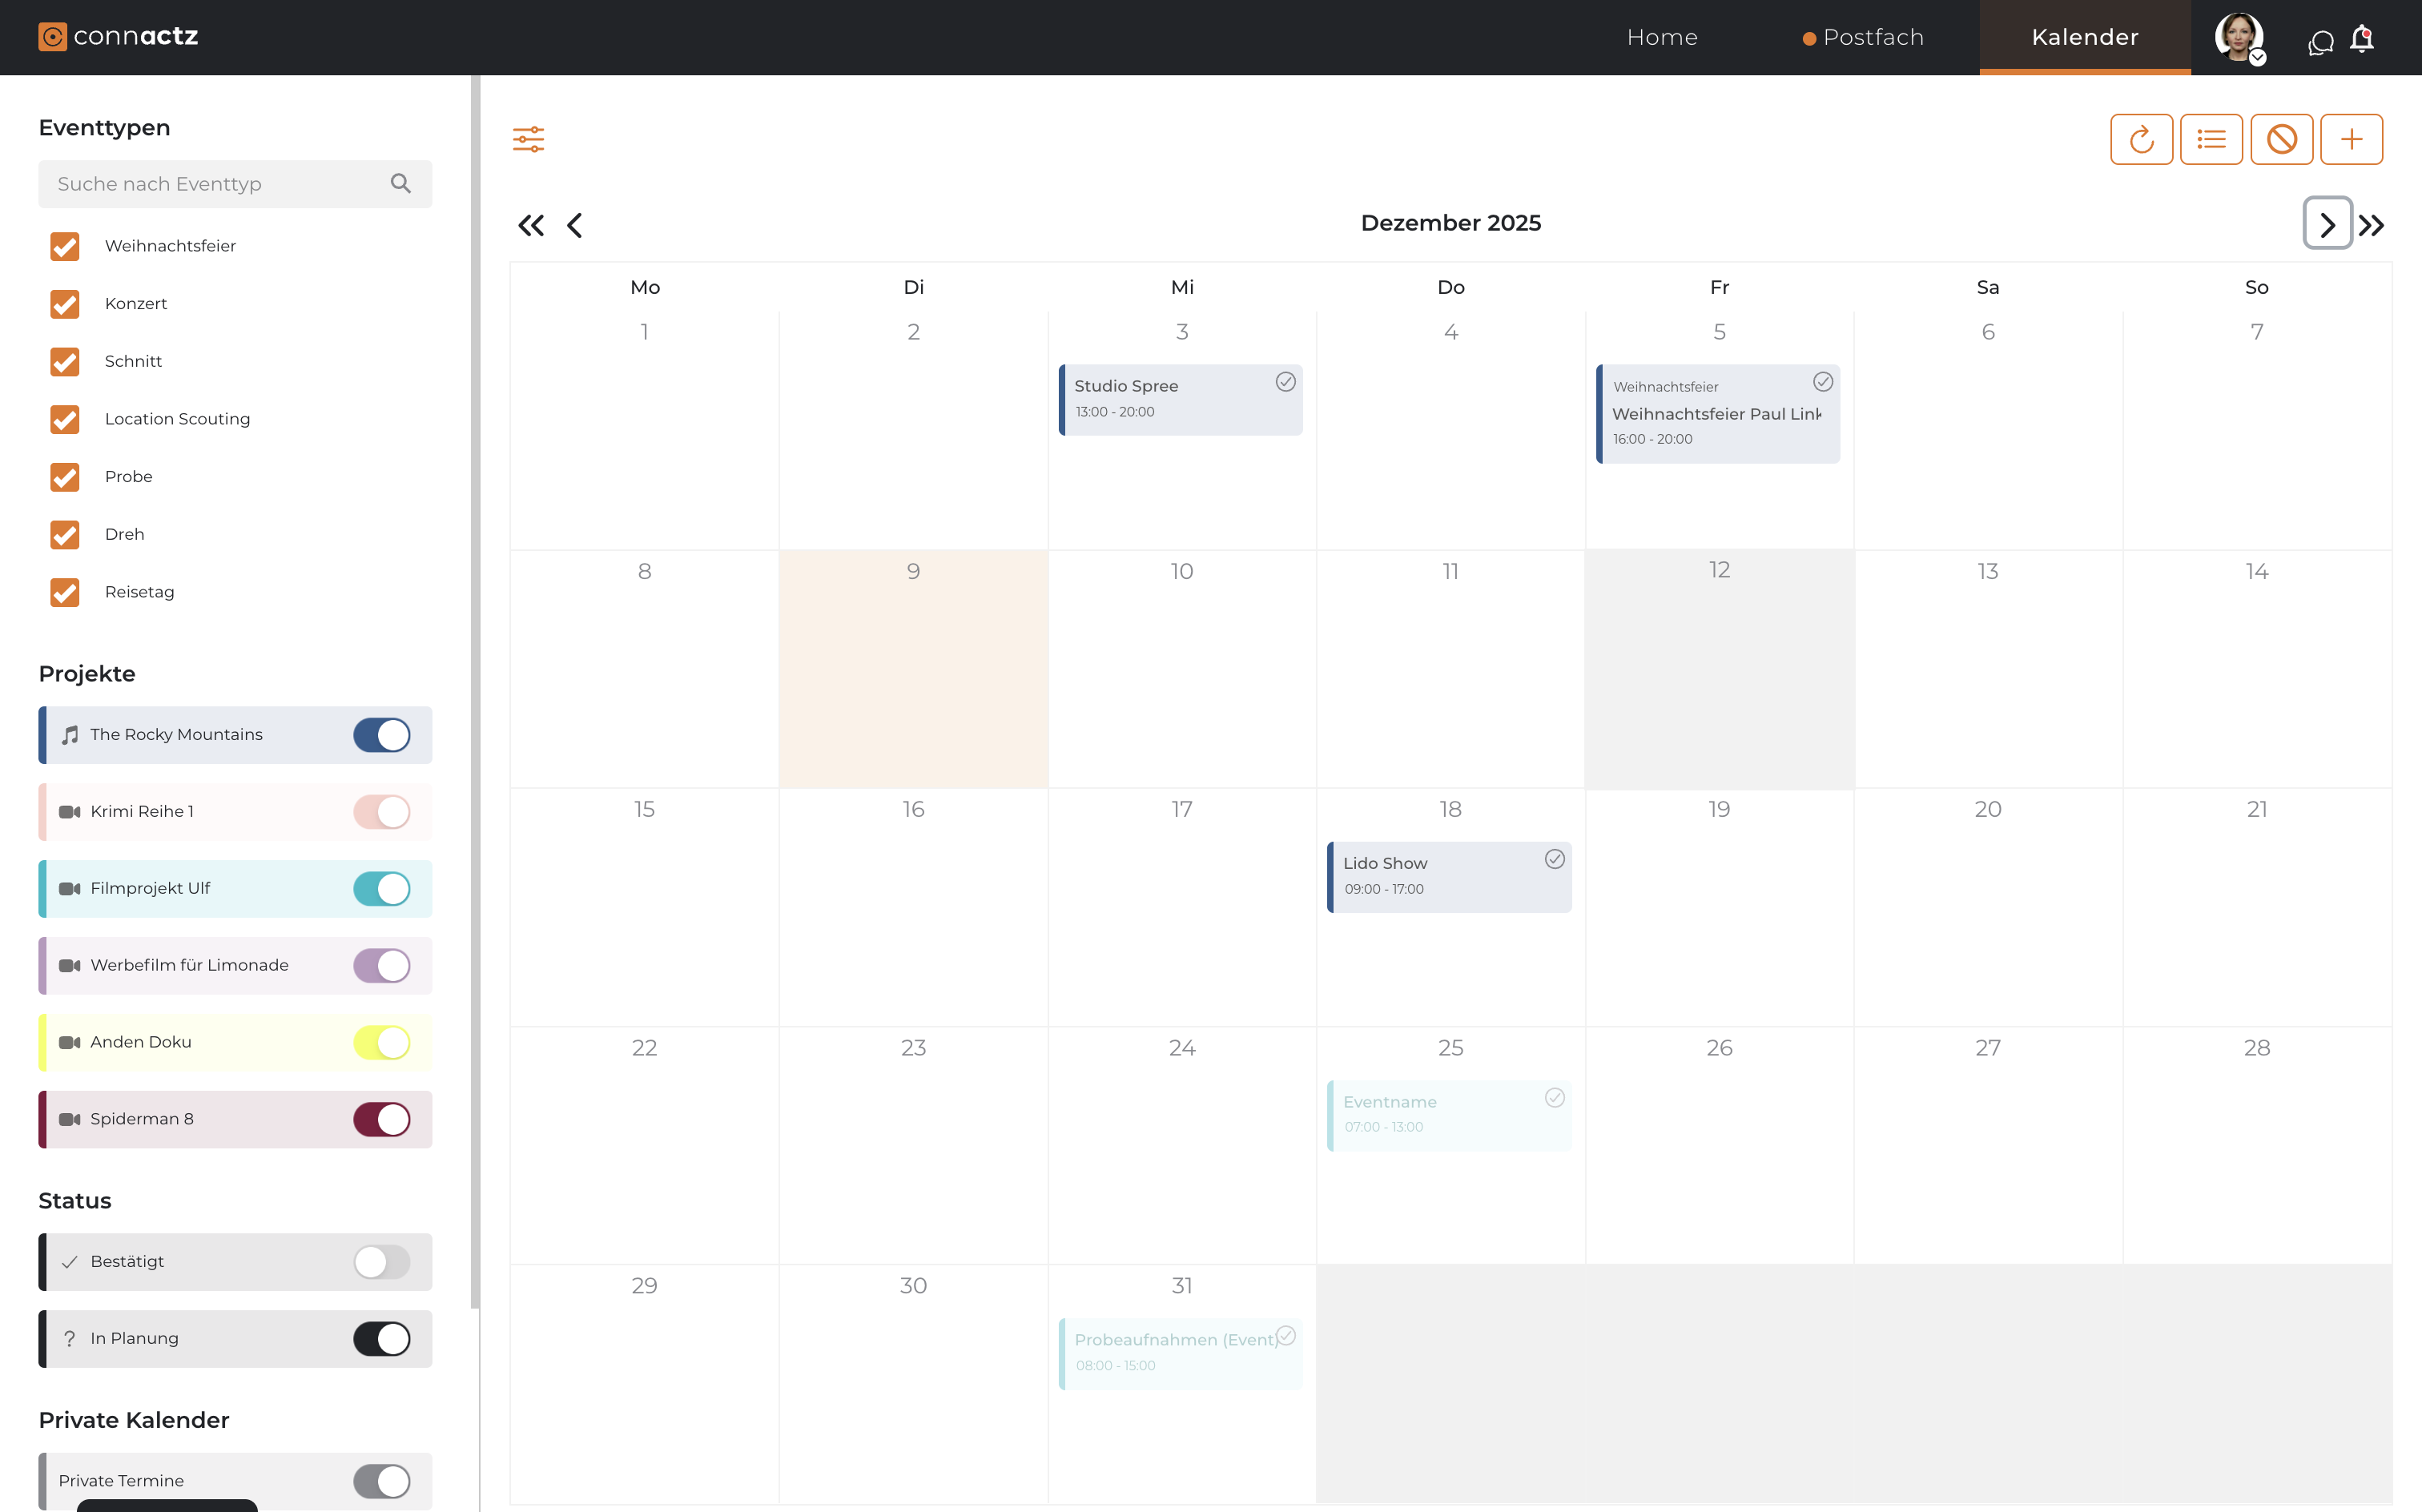Go to next month arrow
Screen dimensions: 2422x1512
click(x=2327, y=224)
